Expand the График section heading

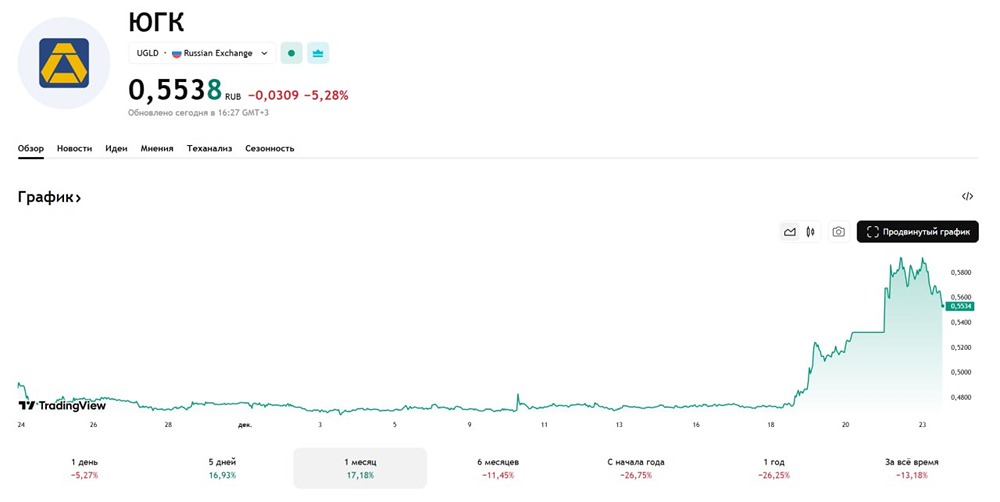49,197
